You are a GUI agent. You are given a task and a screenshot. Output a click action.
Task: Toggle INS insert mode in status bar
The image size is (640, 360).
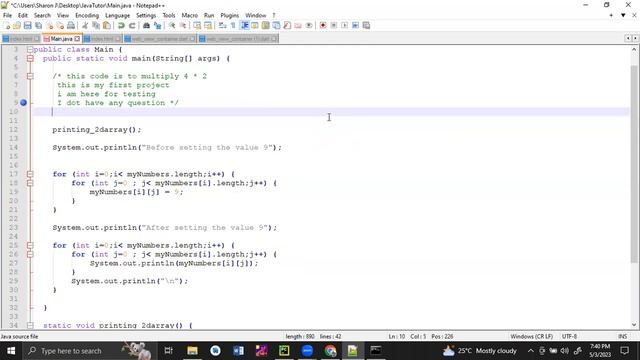click(622, 336)
